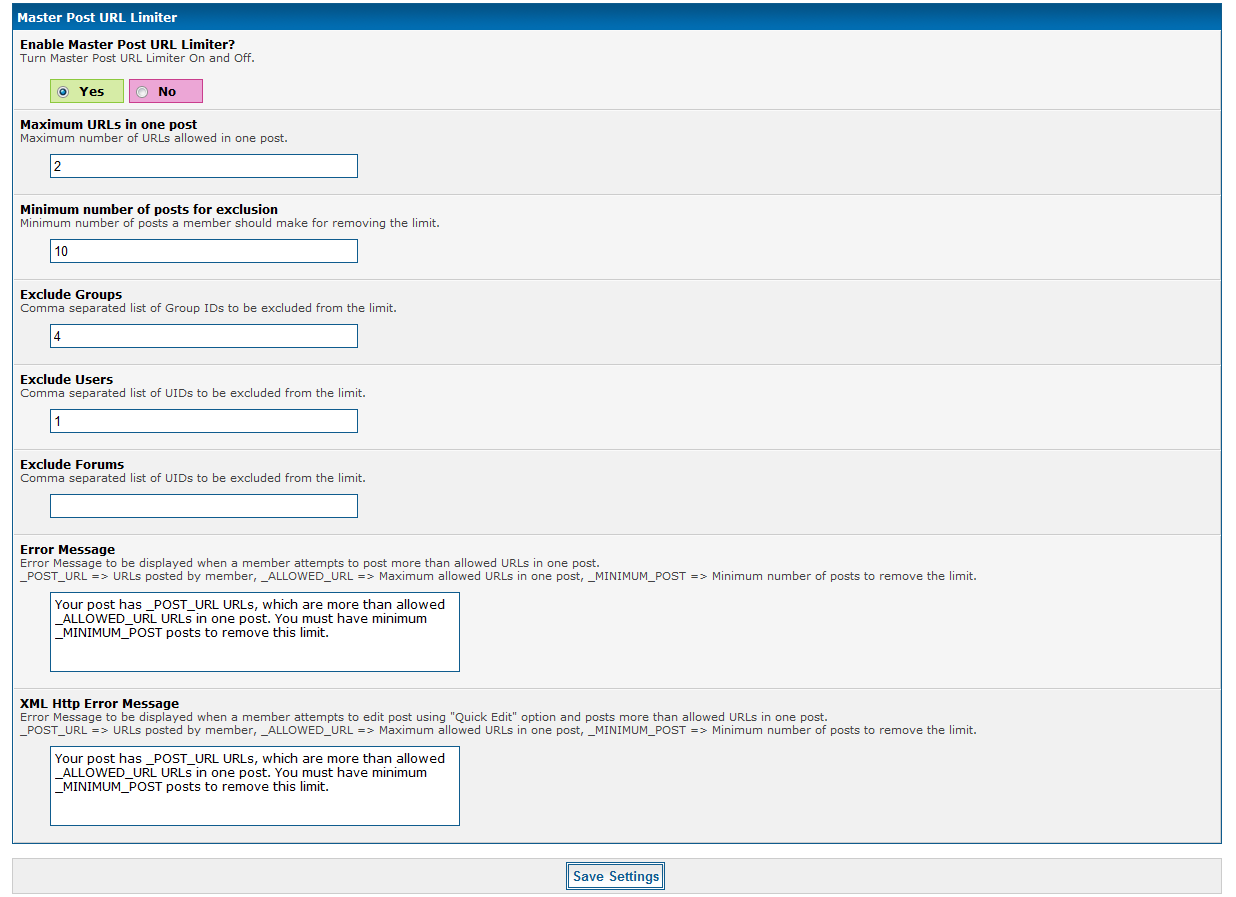The width and height of the screenshot is (1236, 897).
Task: Click the 'Minimum number of posts for exclusion' label
Action: tap(148, 210)
